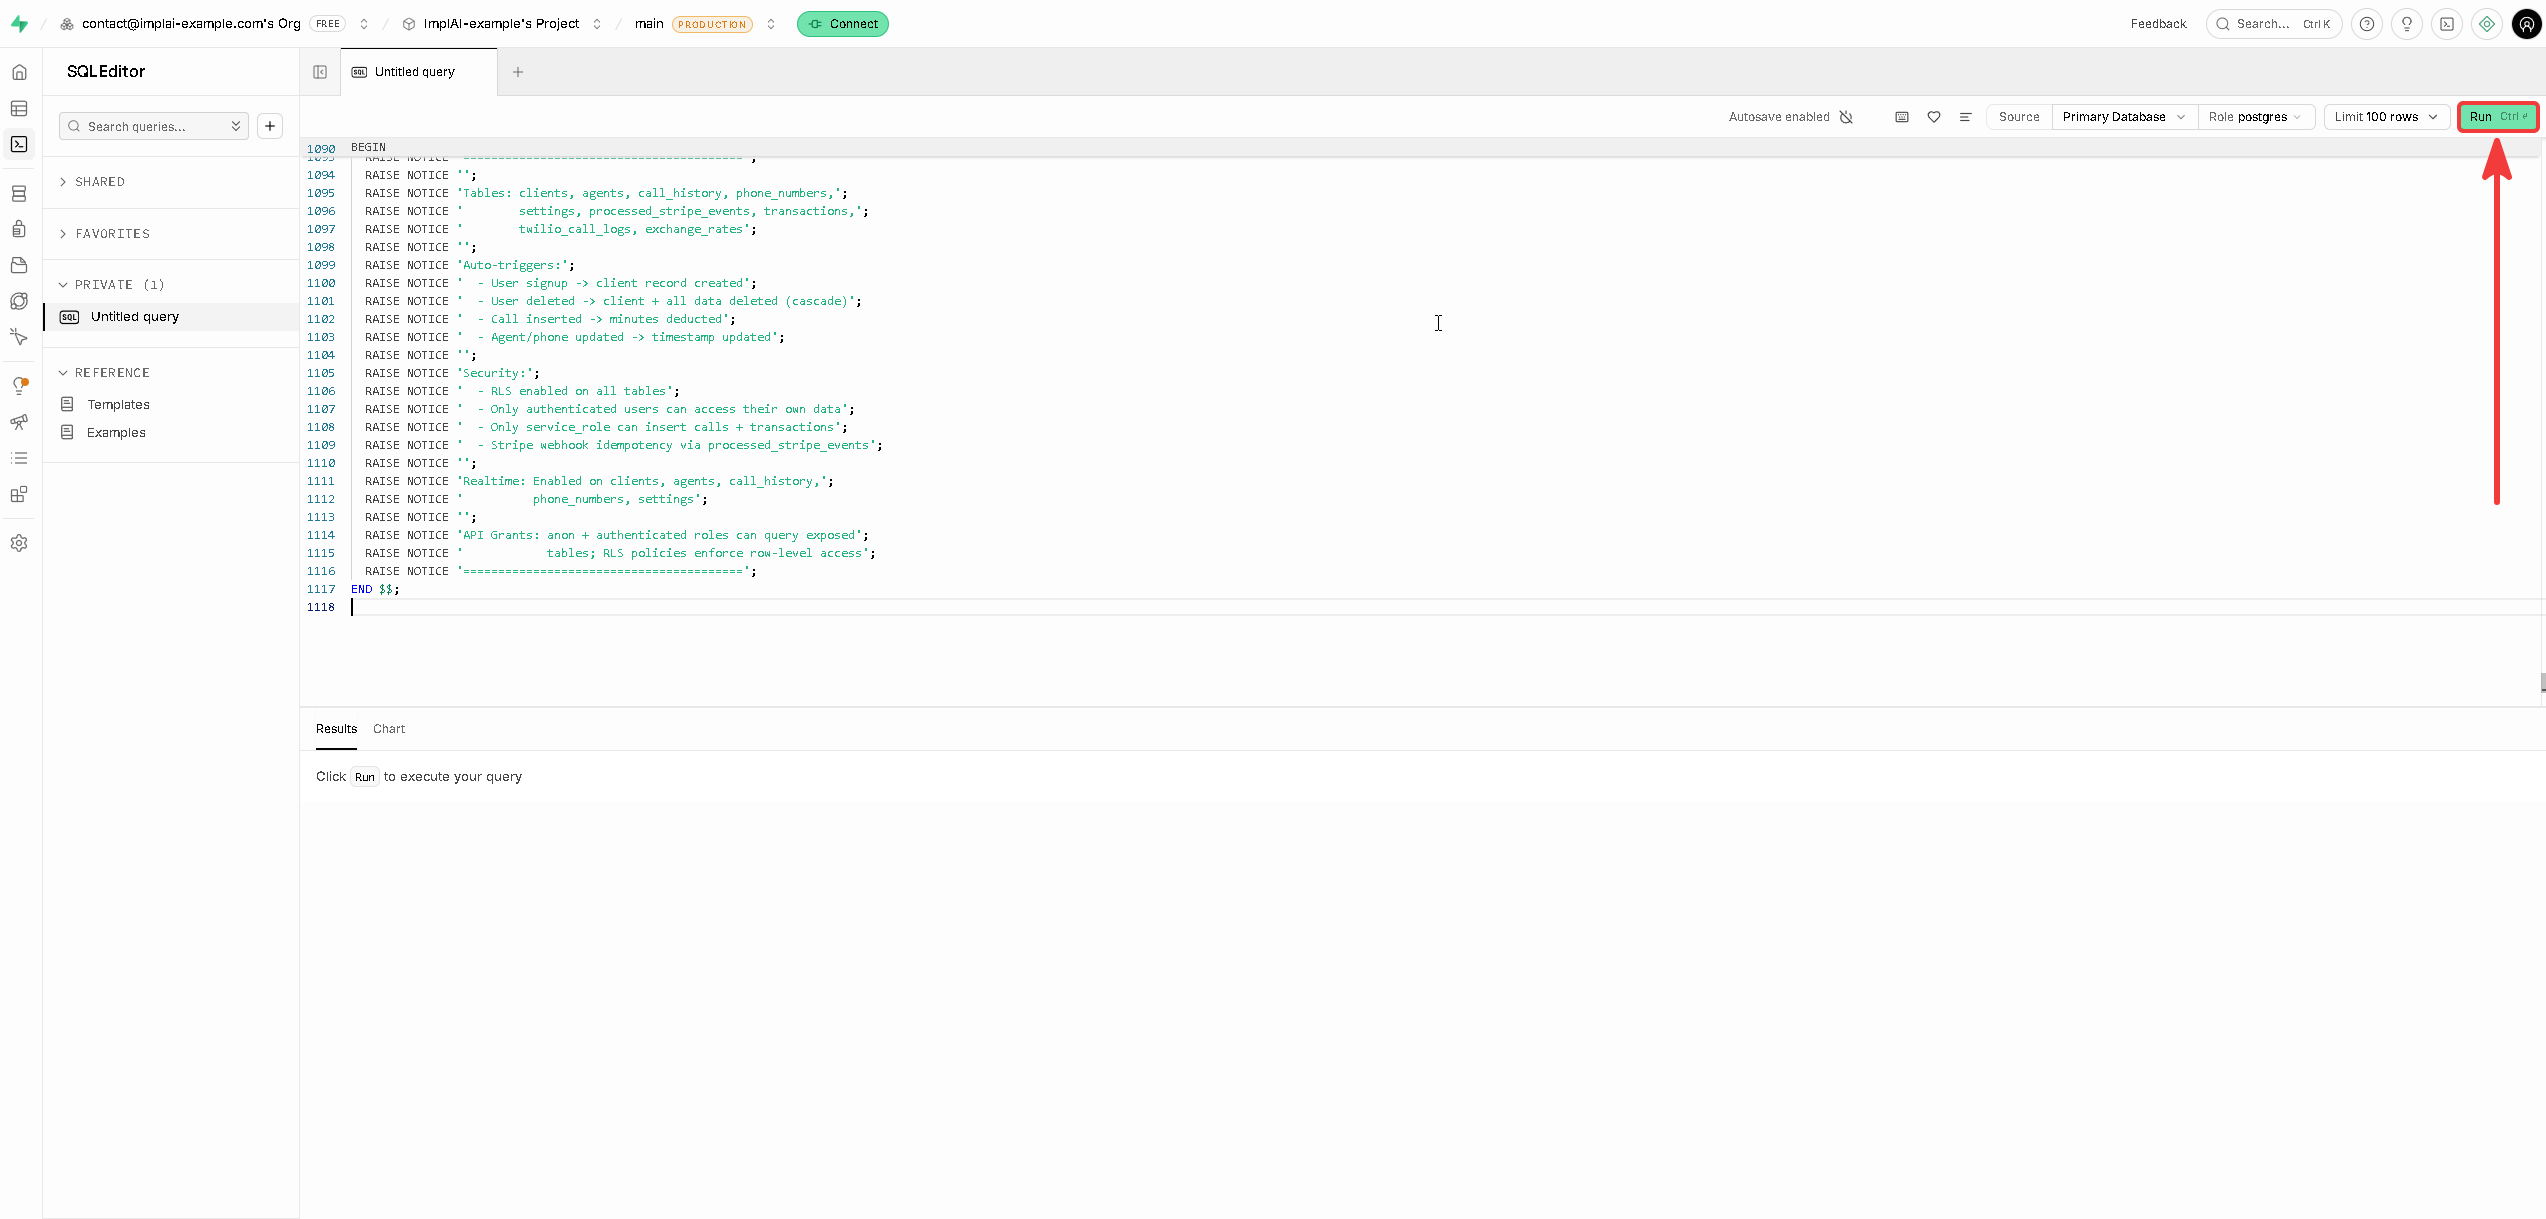Screen dimensions: 2546x1219
Task: Switch to the Chart tab
Action: [x=389, y=729]
